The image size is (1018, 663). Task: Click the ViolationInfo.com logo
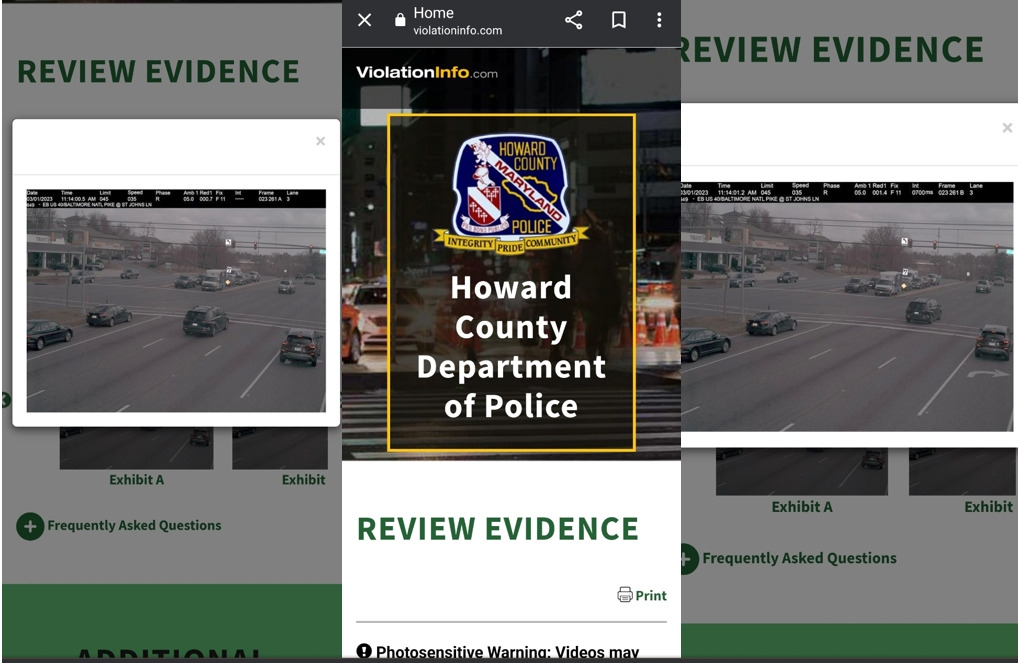tap(427, 72)
